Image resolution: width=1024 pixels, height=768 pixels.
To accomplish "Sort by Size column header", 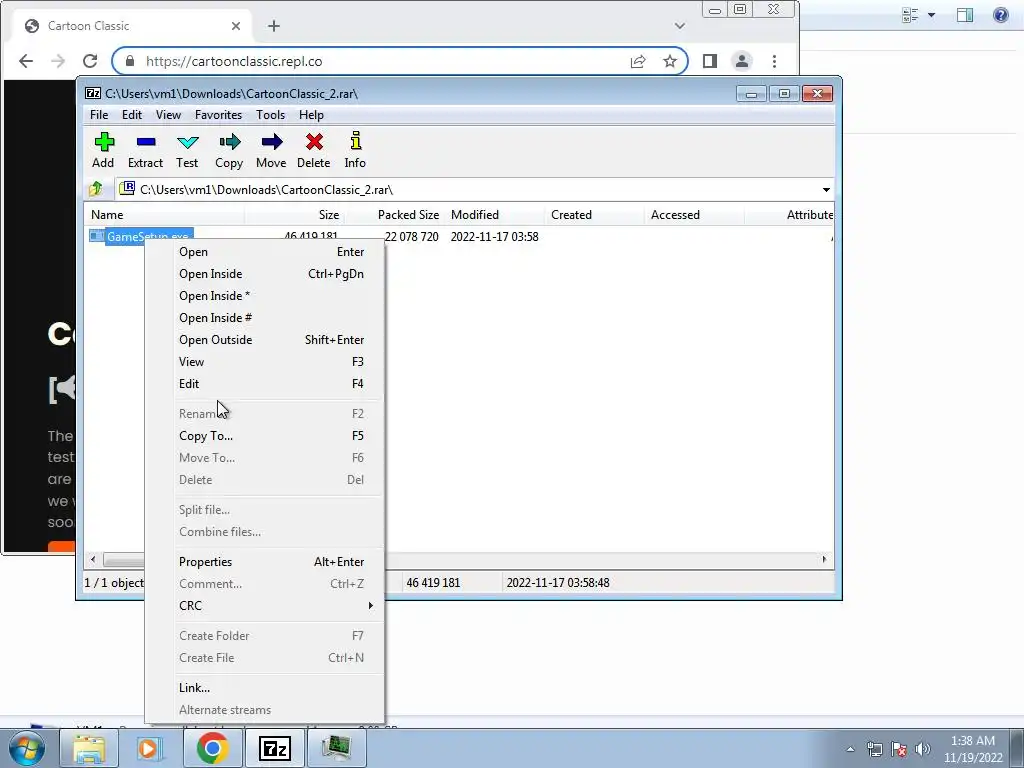I will (x=294, y=215).
